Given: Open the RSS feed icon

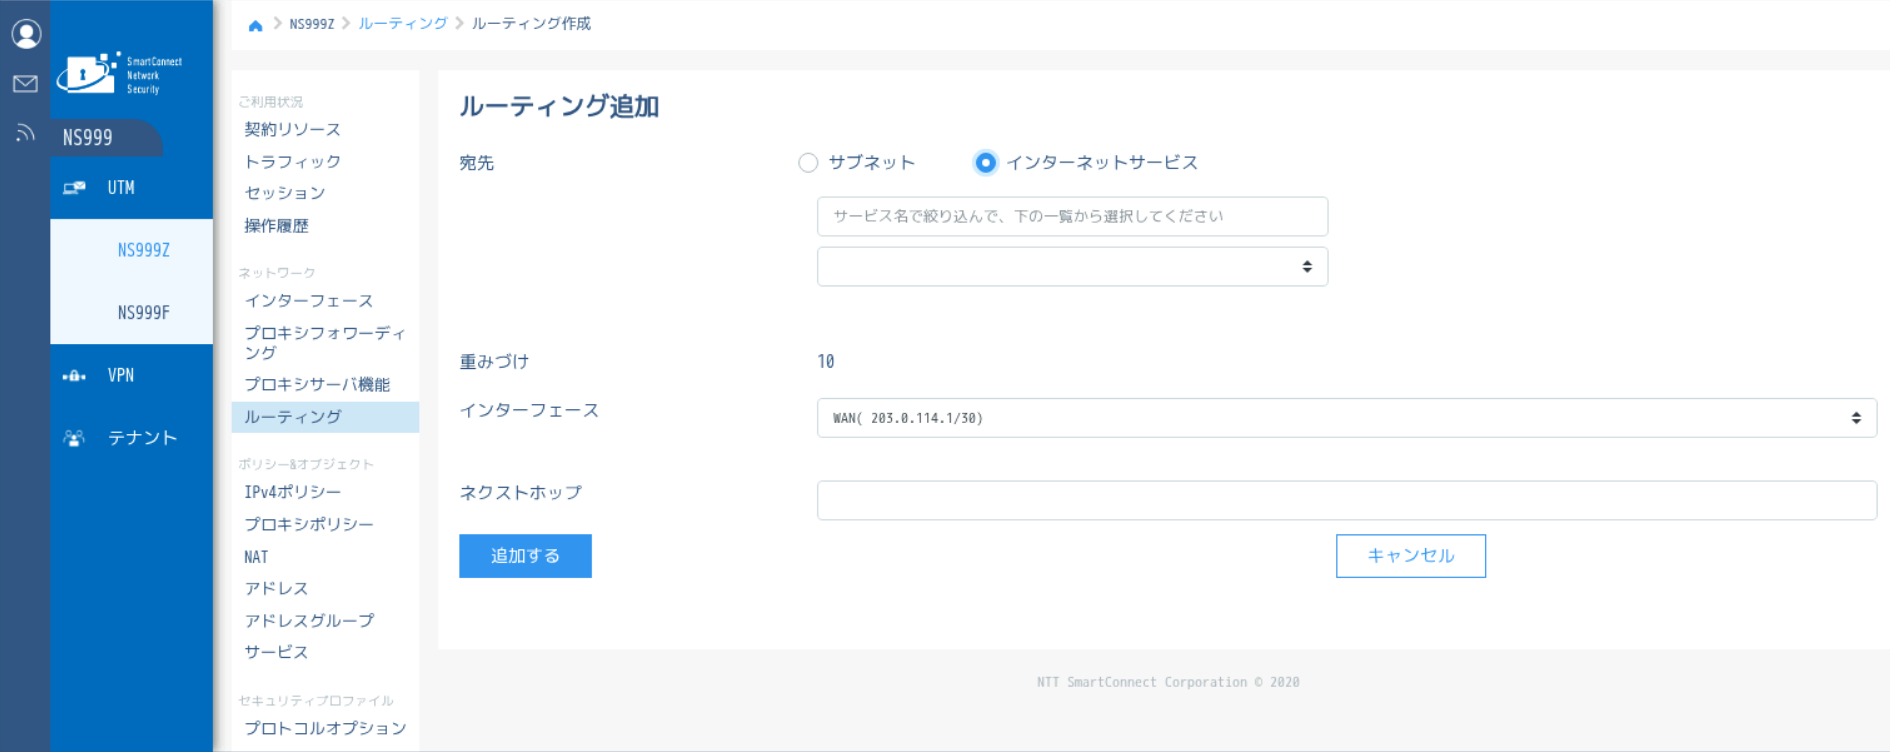Looking at the screenshot, I should (25, 132).
